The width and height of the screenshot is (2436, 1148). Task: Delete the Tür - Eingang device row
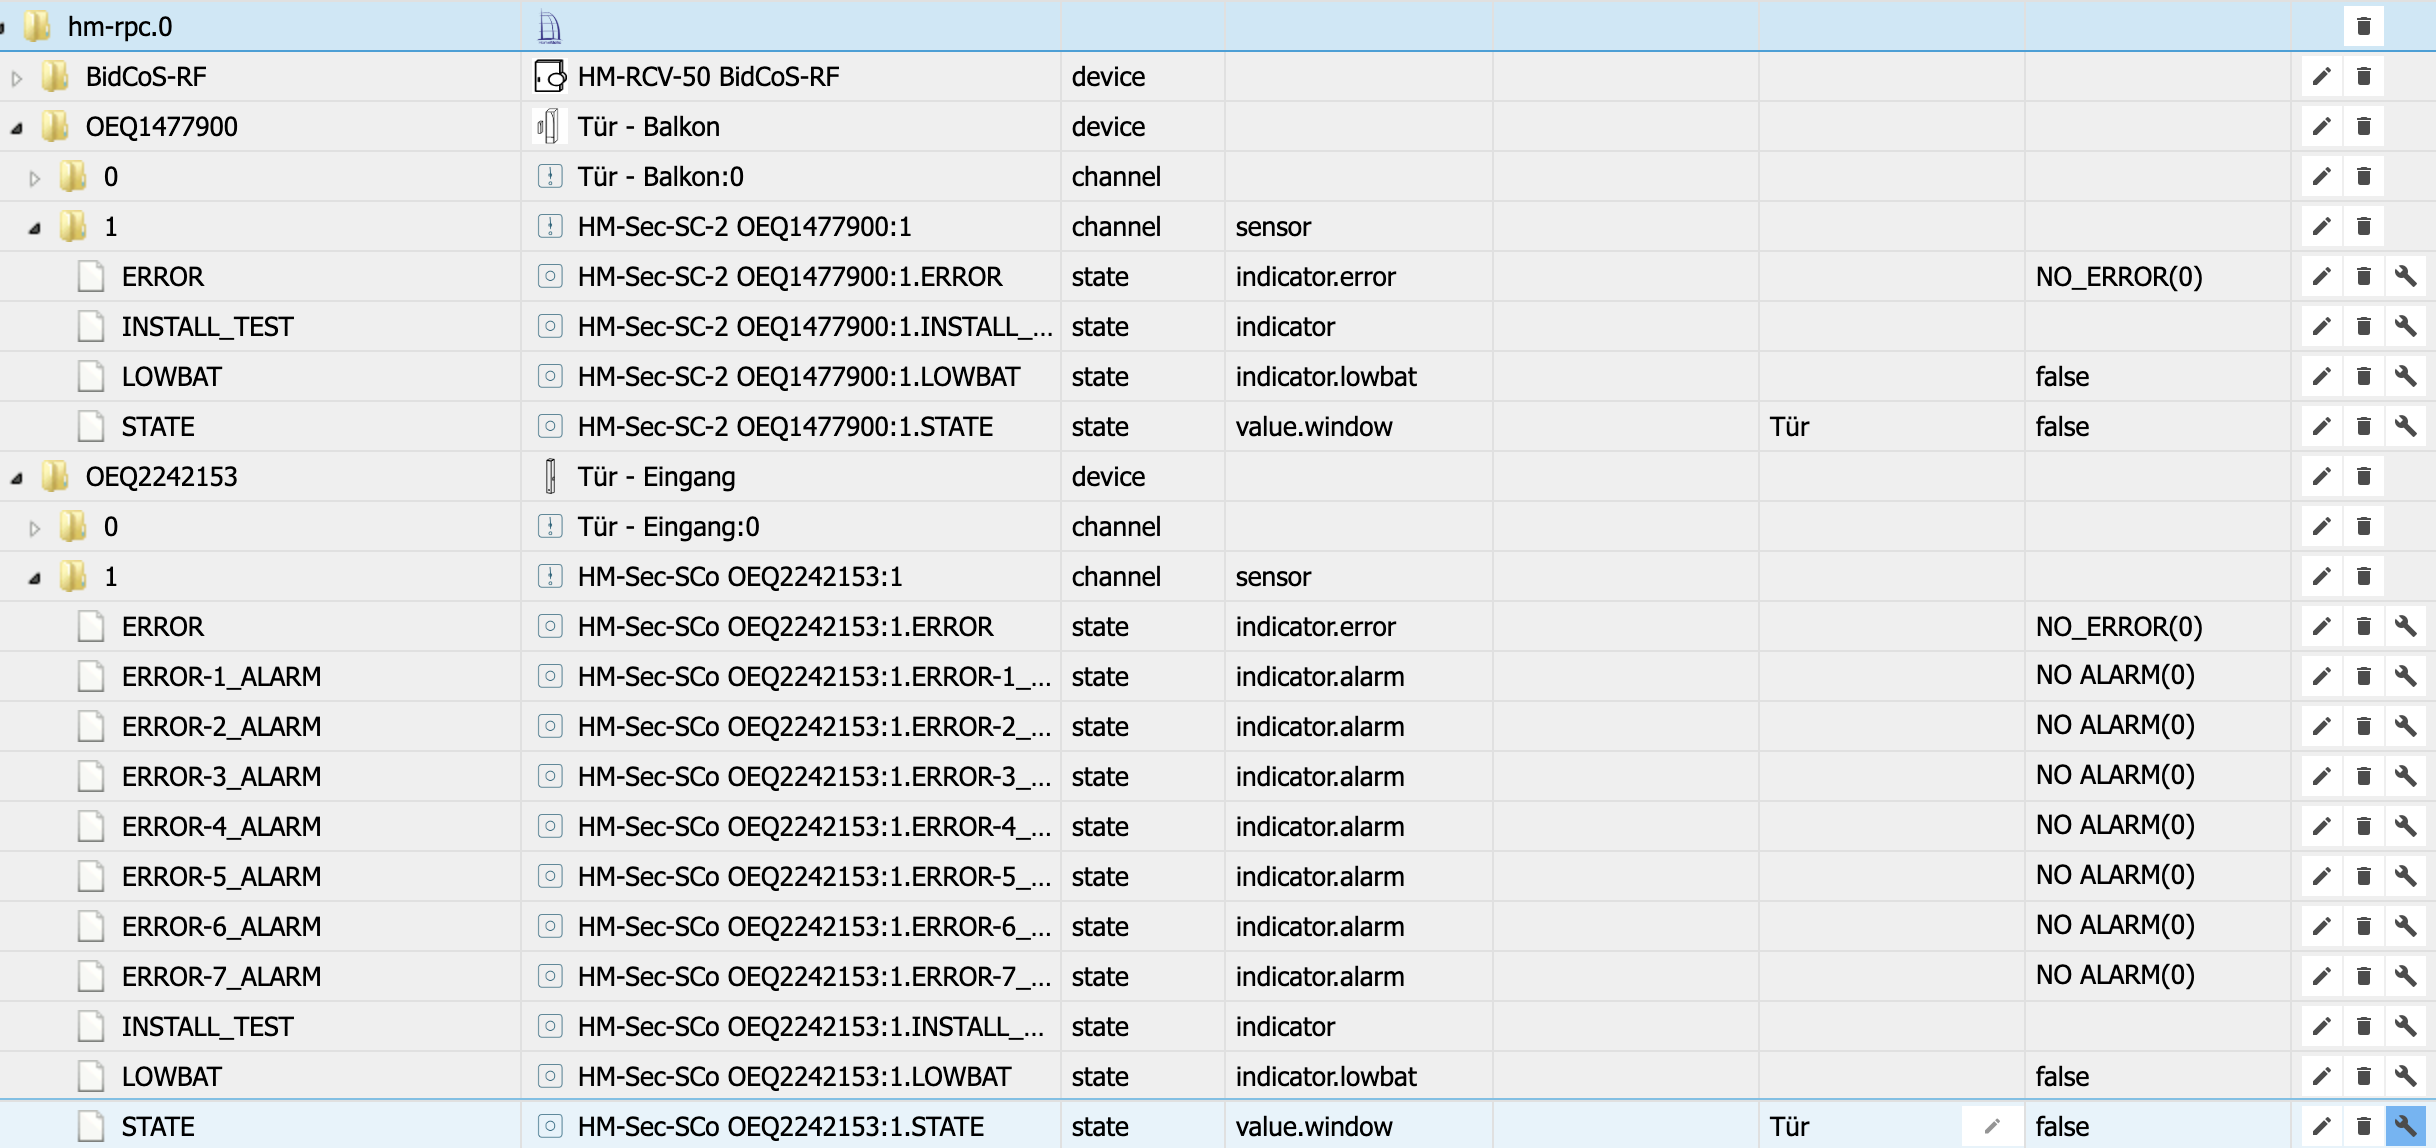tap(2364, 476)
